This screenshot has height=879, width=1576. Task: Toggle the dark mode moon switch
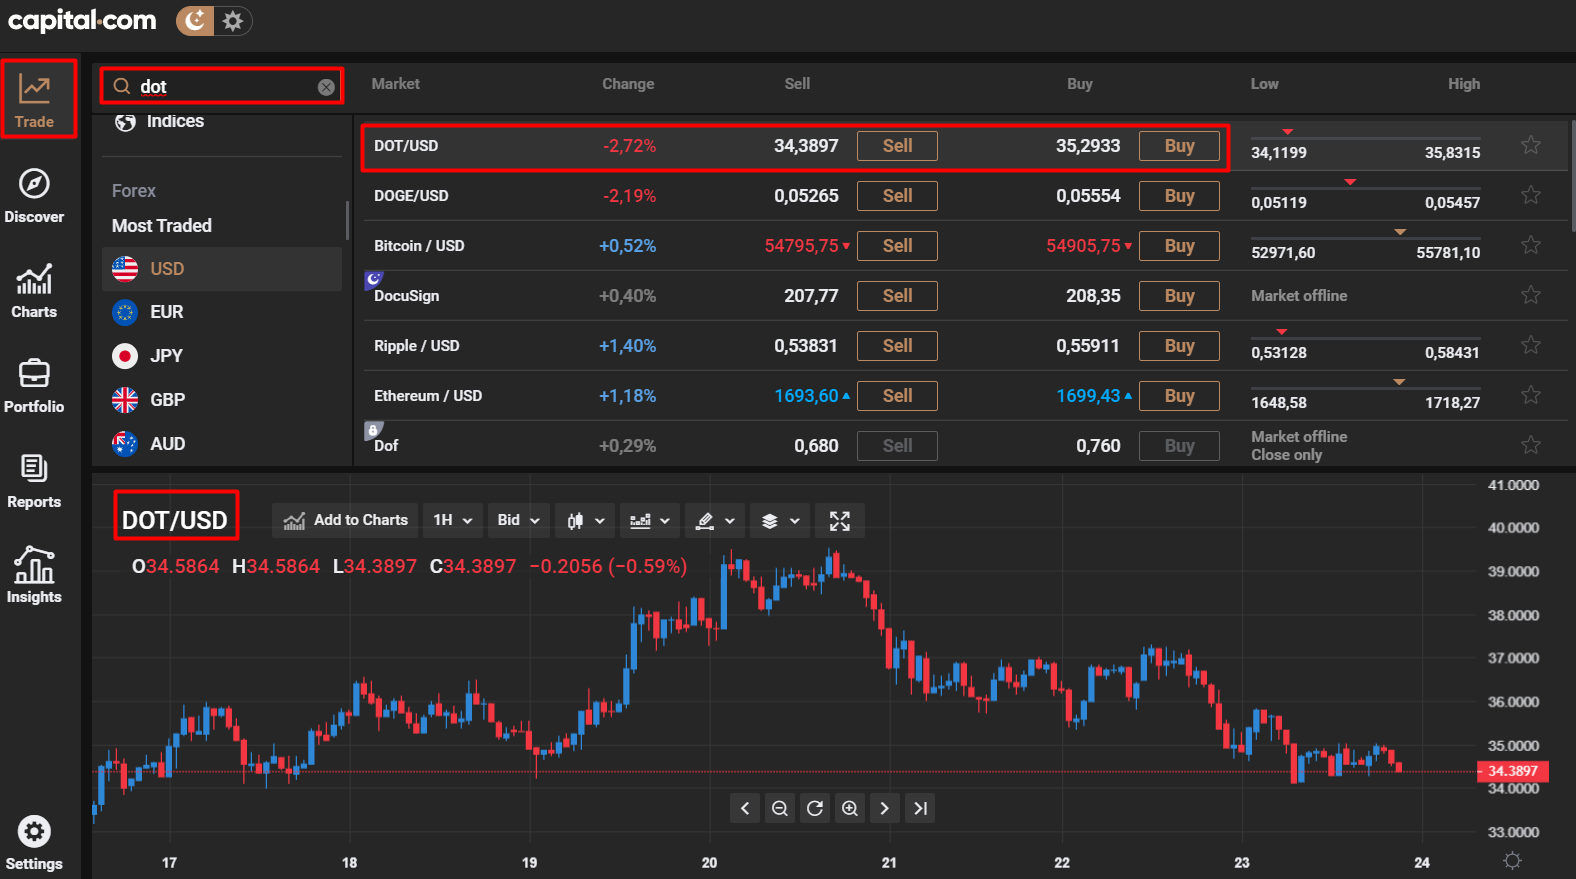click(196, 20)
